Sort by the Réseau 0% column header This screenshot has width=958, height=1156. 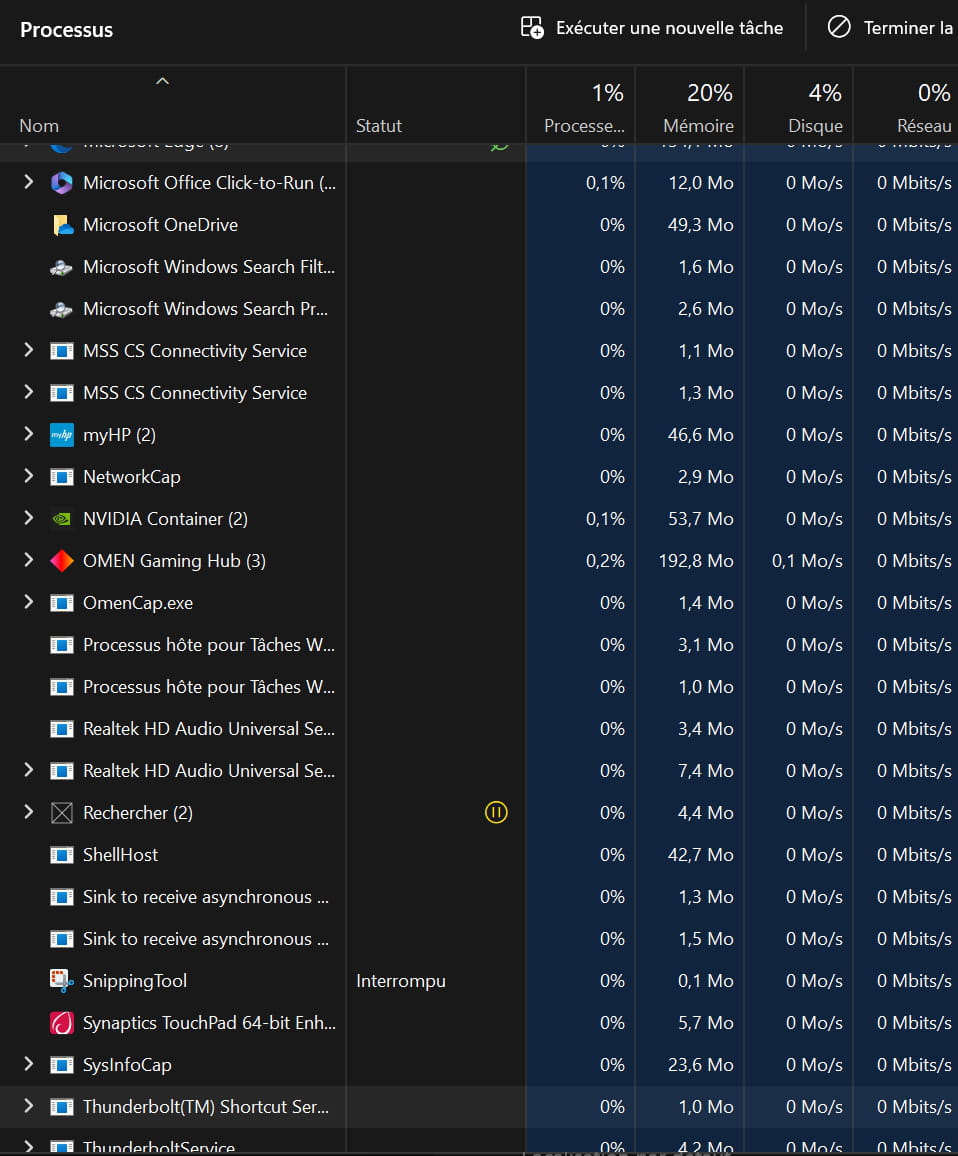pyautogui.click(x=906, y=107)
